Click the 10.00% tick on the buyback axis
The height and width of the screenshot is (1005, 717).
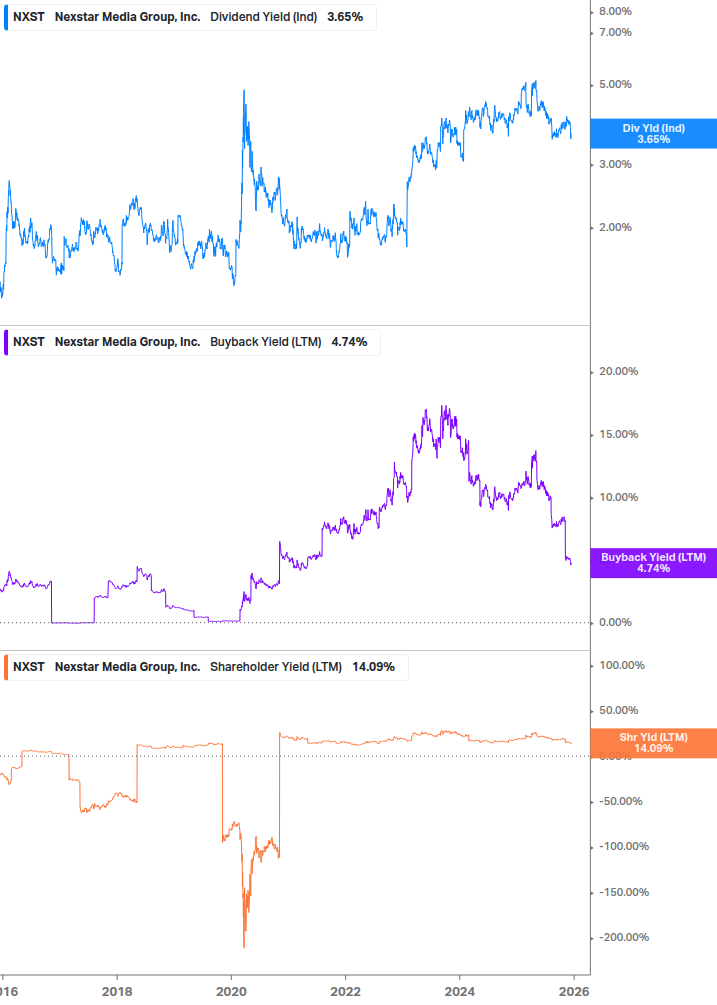618,497
